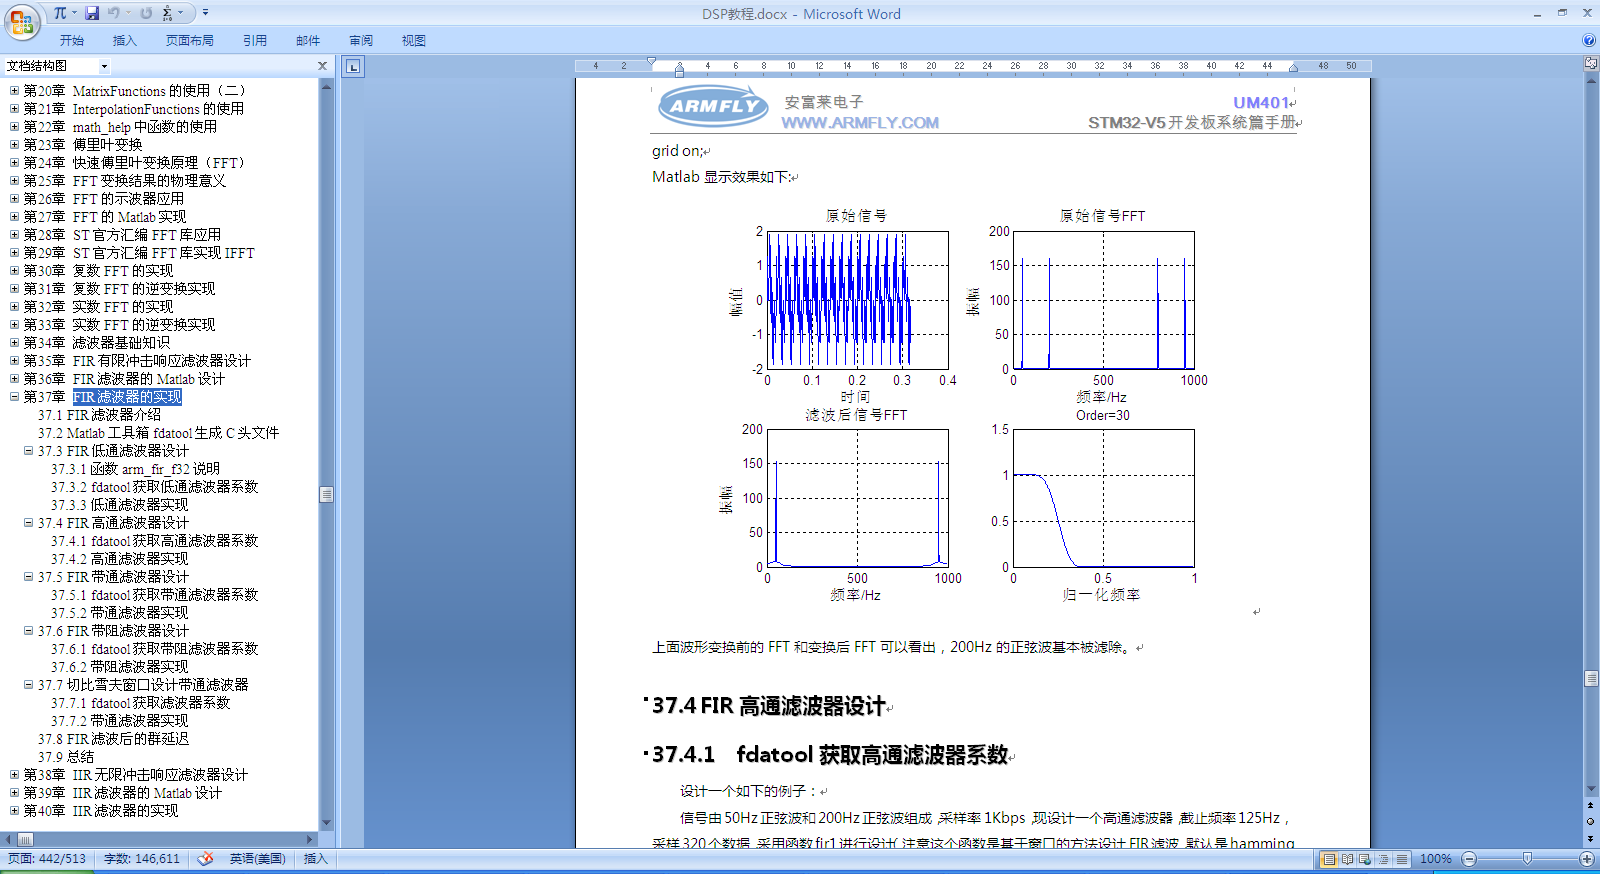The height and width of the screenshot is (874, 1600).
Task: Toggle the 插入 insert/overtype mode in status bar
Action: (x=315, y=859)
